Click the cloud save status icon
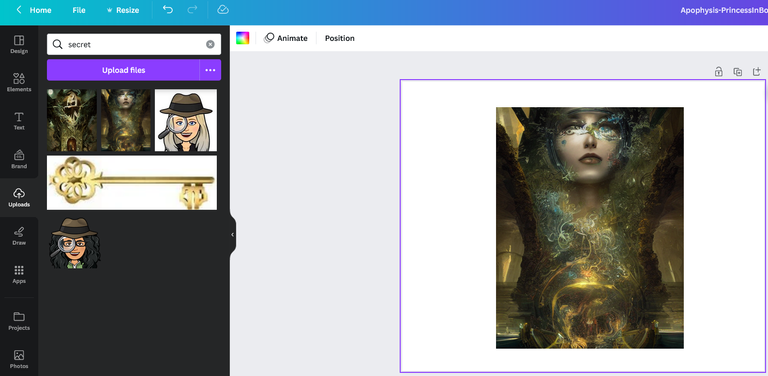This screenshot has height=376, width=768. click(x=223, y=10)
